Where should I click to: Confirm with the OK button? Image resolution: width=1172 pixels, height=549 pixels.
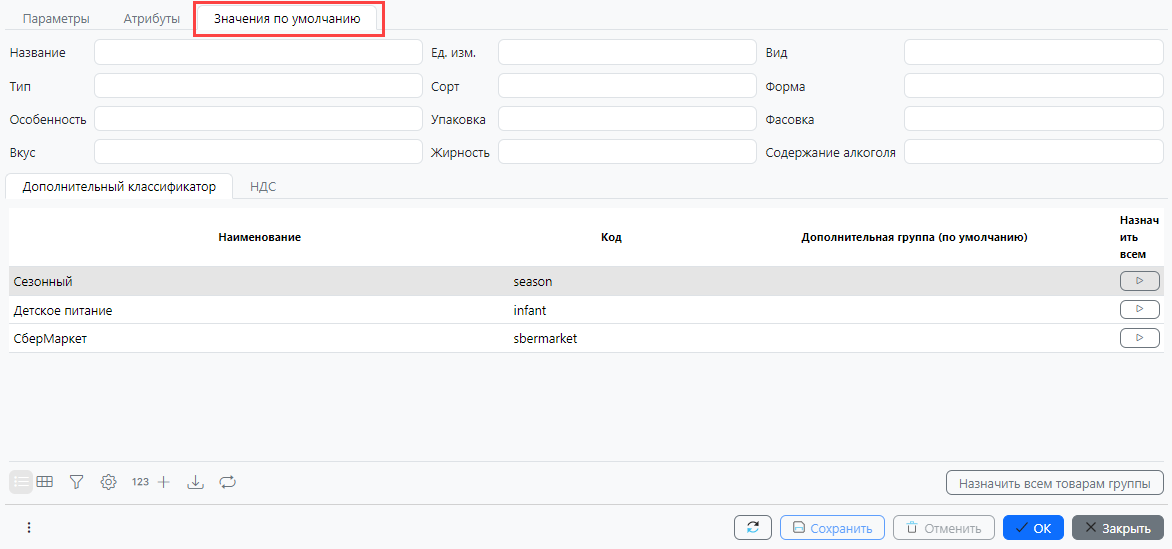(1033, 528)
